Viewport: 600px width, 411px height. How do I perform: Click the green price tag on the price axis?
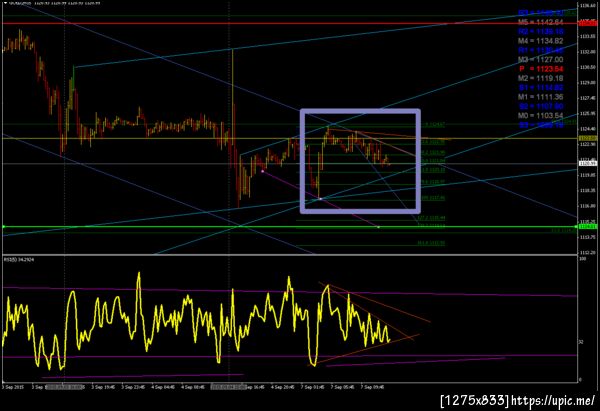click(587, 227)
